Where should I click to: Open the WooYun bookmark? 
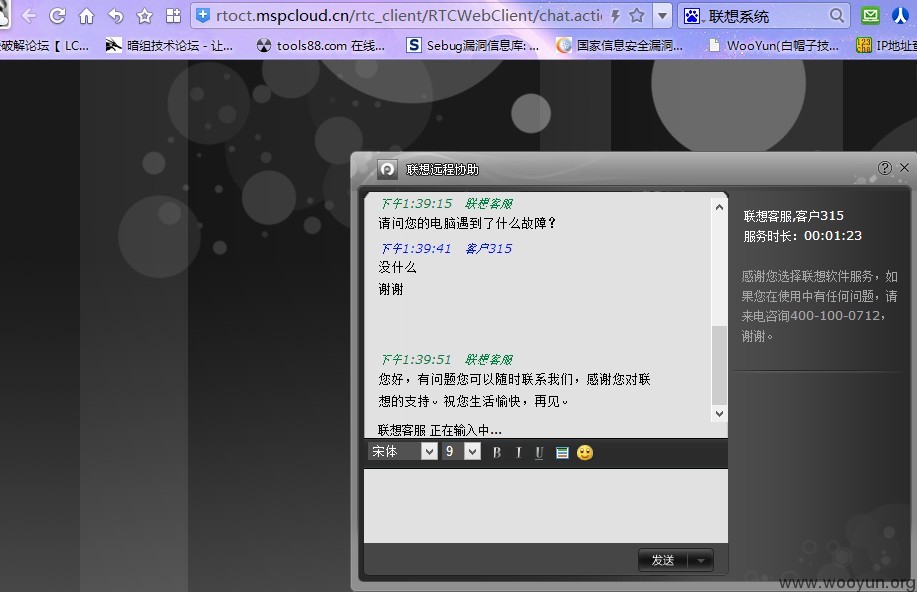click(x=773, y=45)
